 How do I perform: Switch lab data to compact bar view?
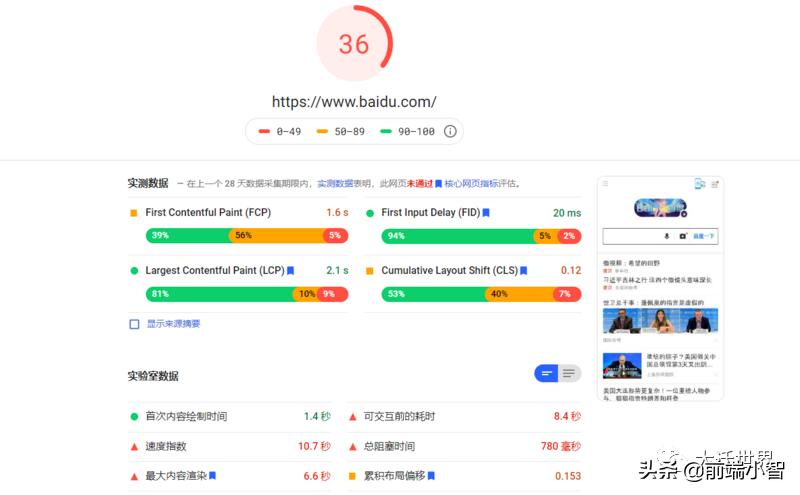[x=546, y=374]
